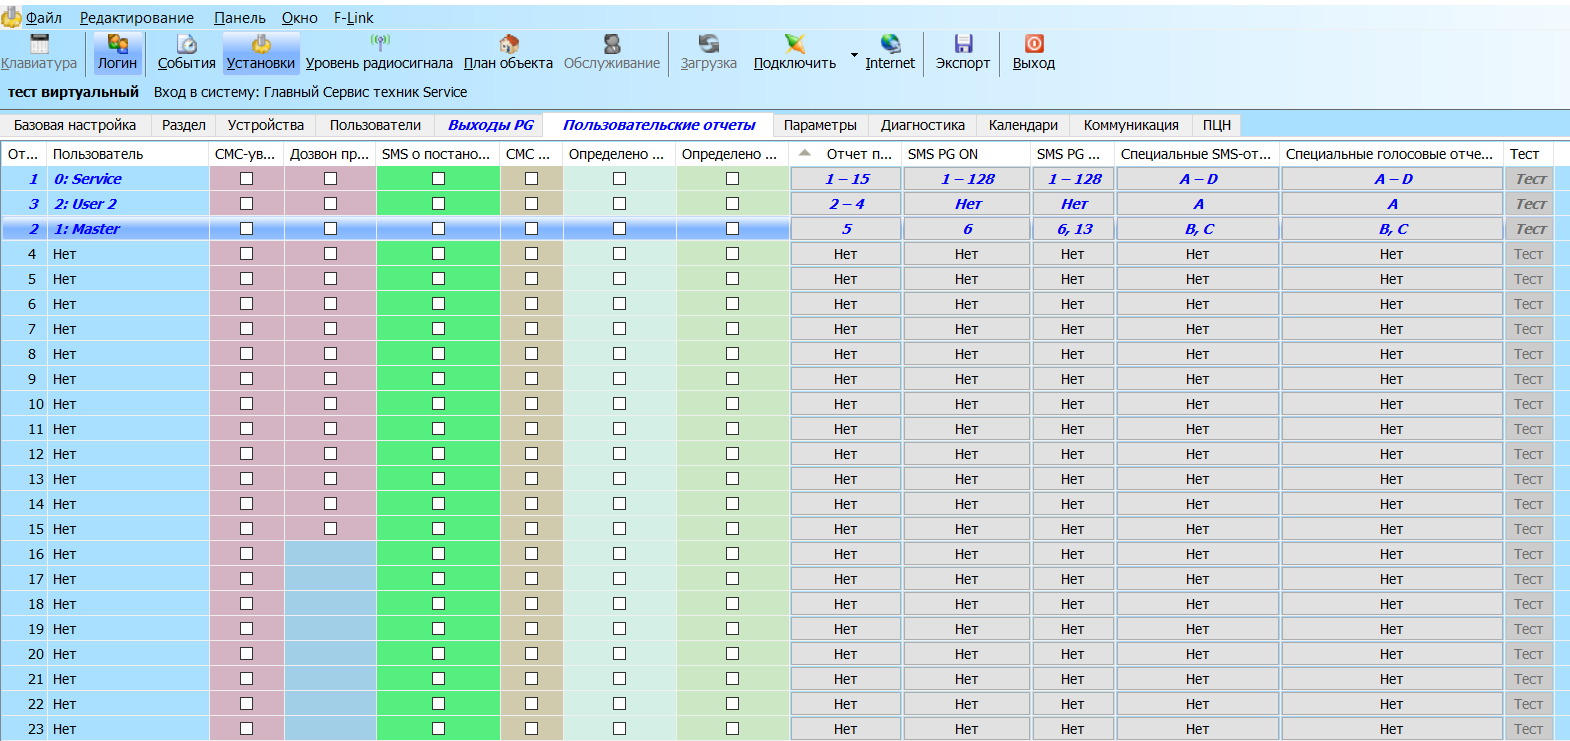
Task: Click the Выход exit icon
Action: (1034, 52)
